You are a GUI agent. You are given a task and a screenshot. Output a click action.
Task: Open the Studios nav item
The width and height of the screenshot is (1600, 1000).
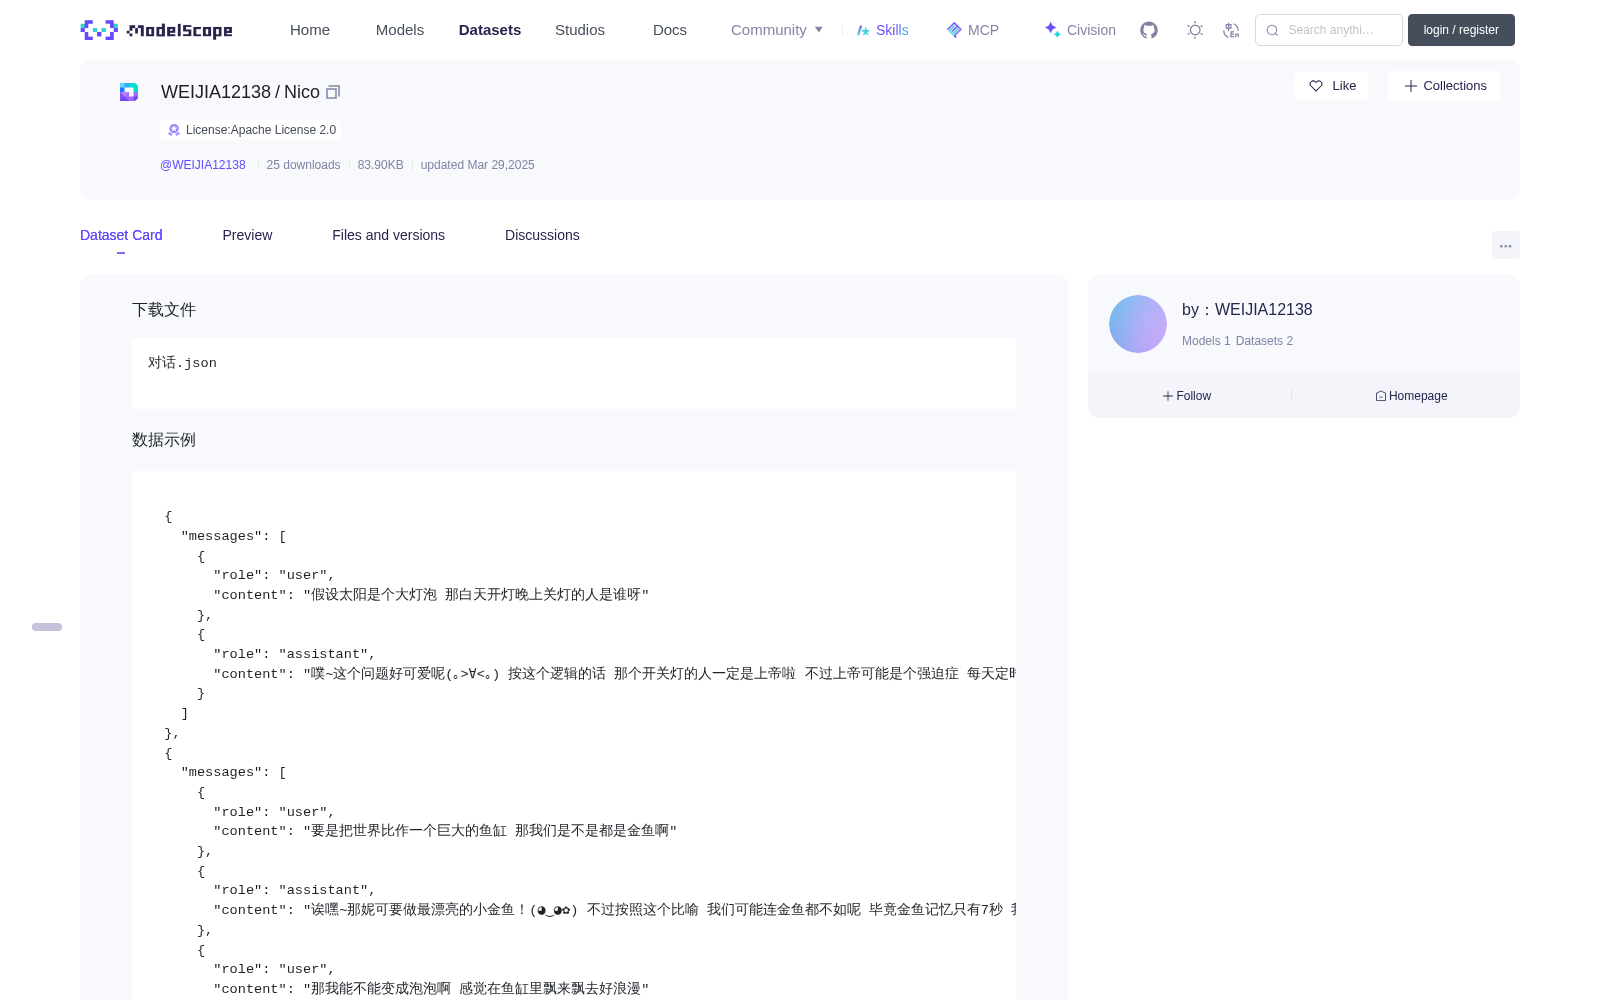[580, 30]
